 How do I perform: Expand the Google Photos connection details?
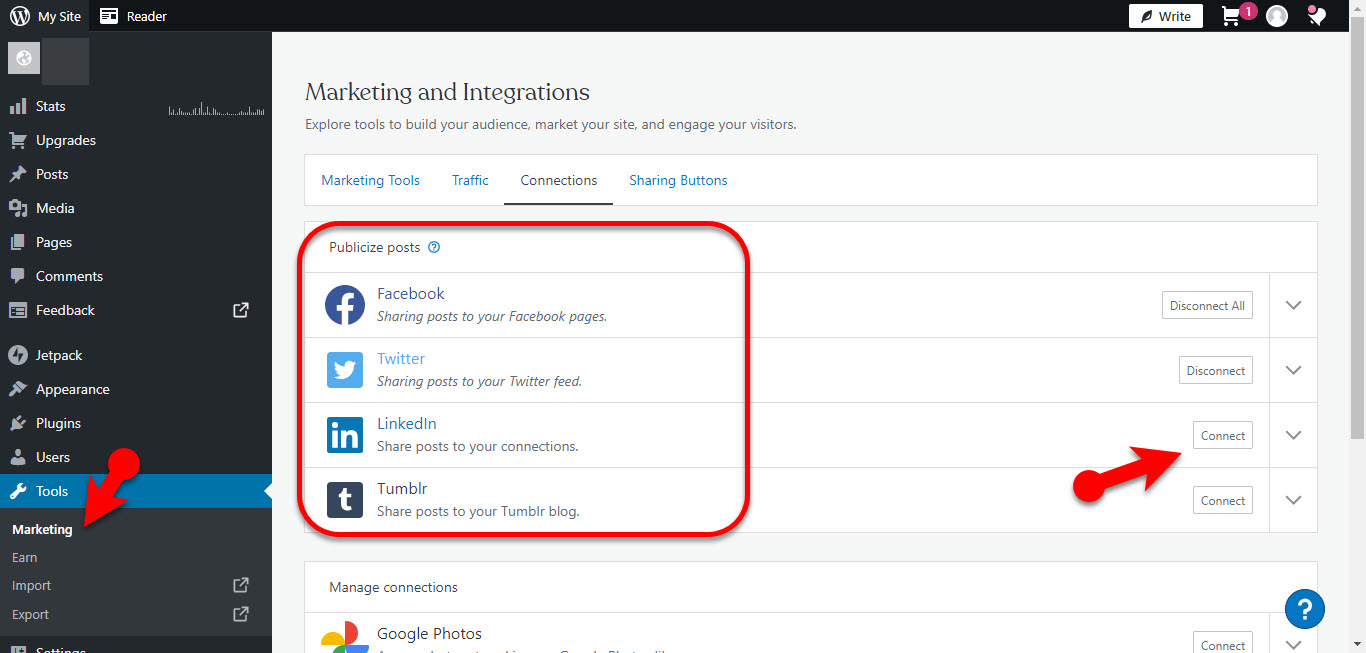(x=1293, y=644)
